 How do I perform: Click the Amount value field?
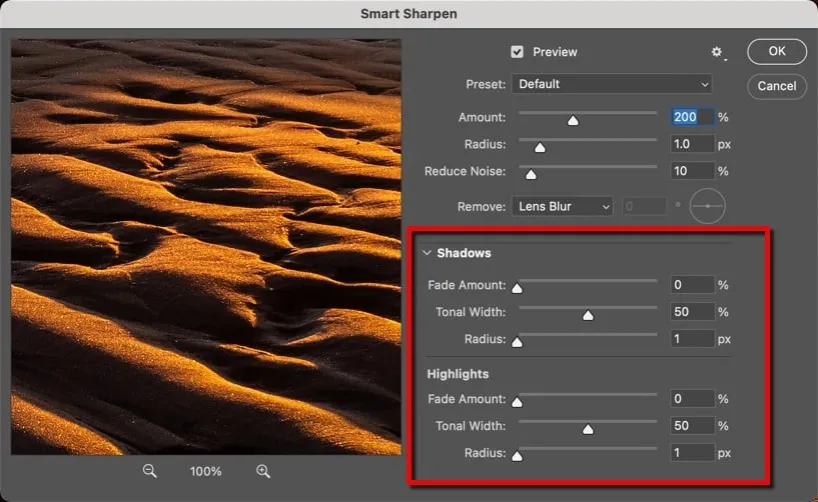(692, 117)
